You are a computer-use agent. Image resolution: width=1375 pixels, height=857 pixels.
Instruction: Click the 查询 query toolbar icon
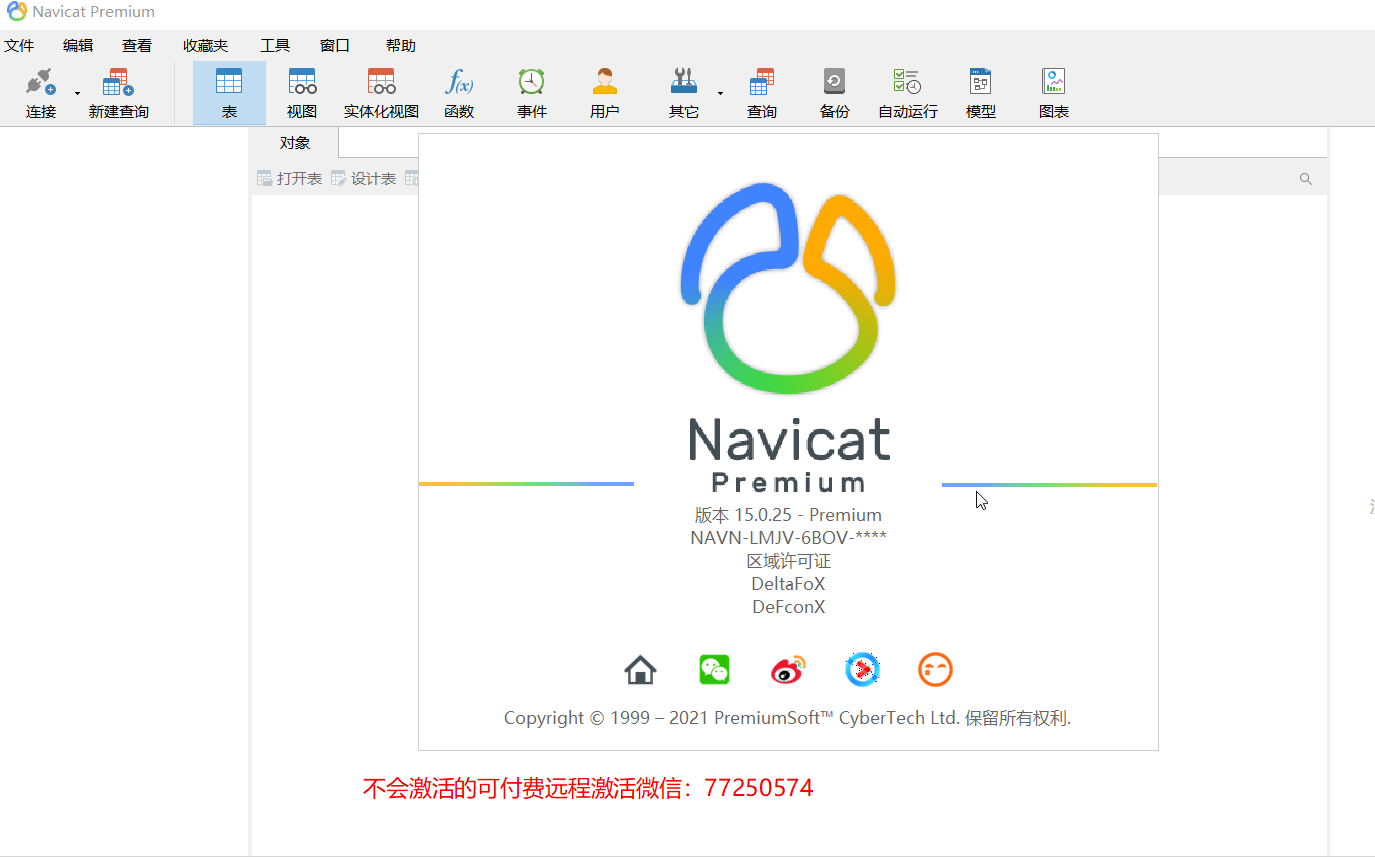762,81
